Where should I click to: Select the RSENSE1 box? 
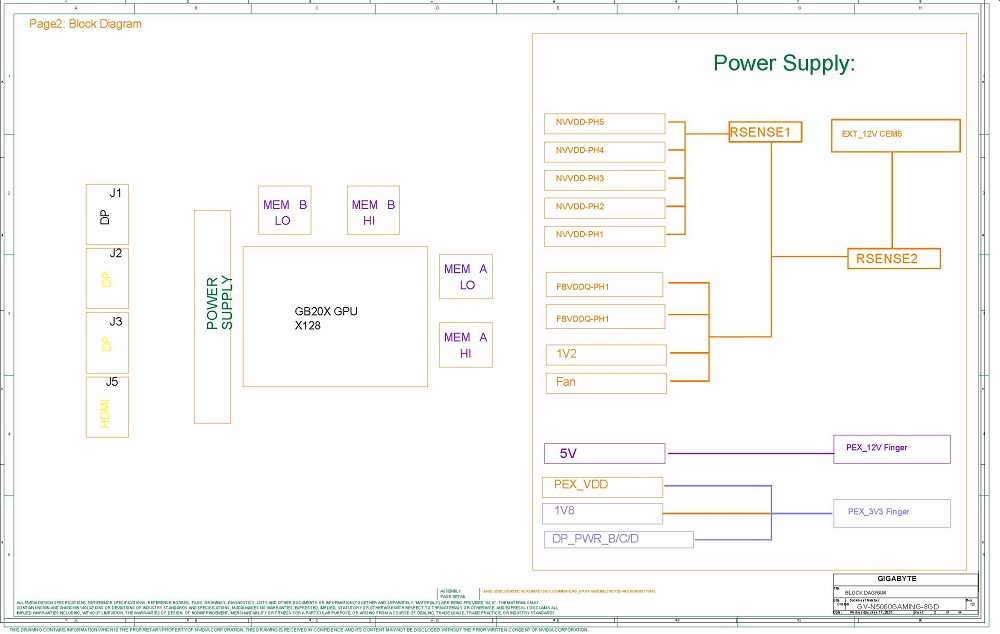[x=765, y=131]
